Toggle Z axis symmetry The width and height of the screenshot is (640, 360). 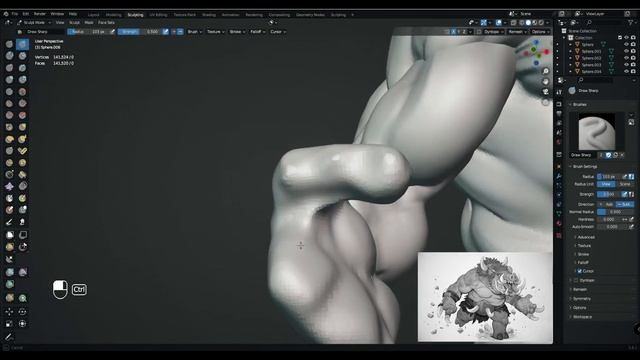464,32
